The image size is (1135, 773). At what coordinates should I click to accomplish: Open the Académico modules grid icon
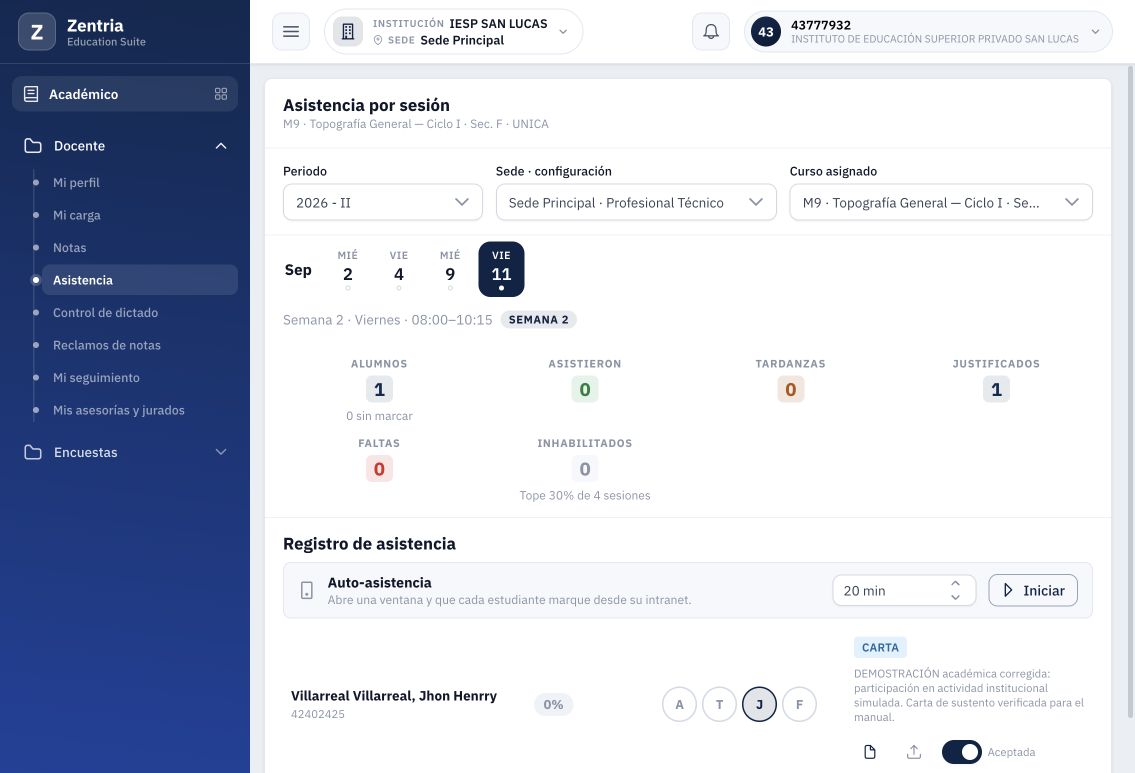(x=221, y=94)
